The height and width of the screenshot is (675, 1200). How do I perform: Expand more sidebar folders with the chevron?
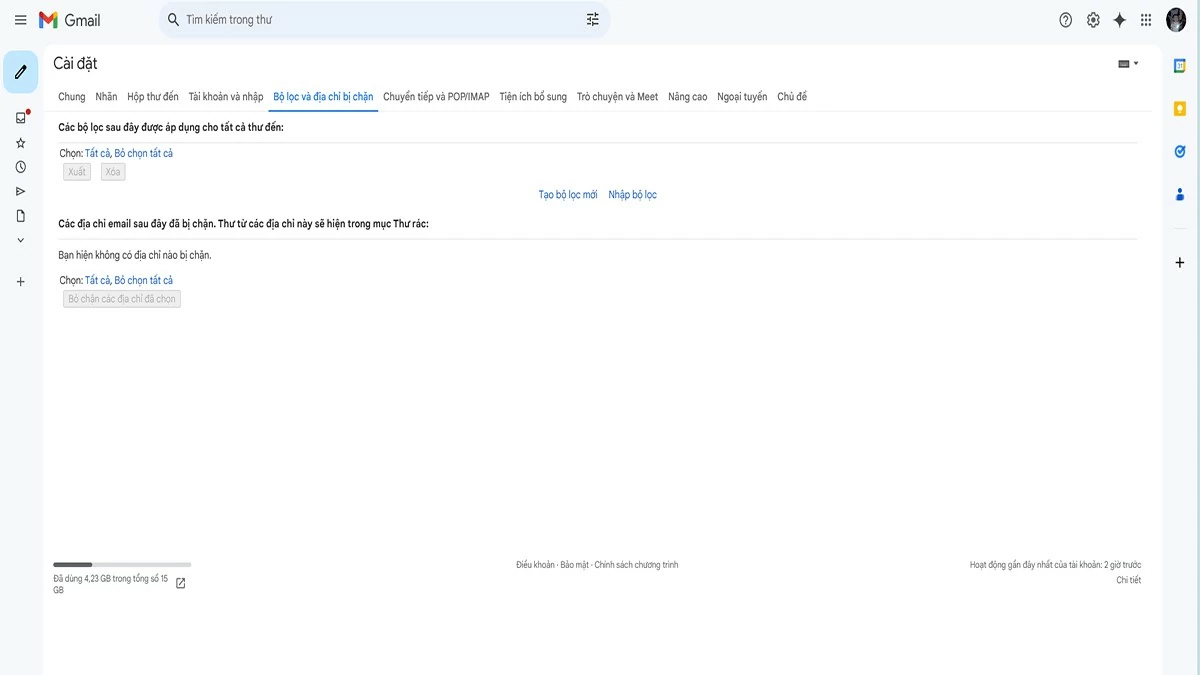20,239
